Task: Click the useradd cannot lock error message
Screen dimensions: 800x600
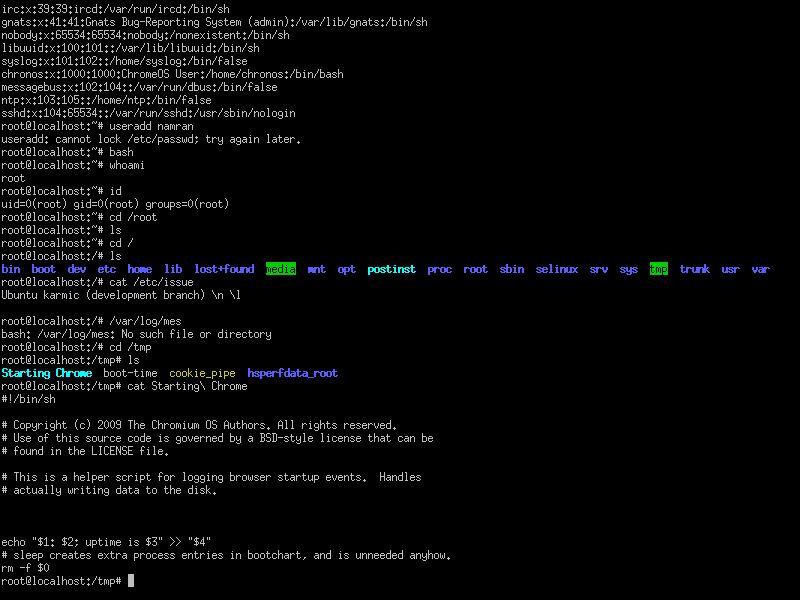Action: 150,139
